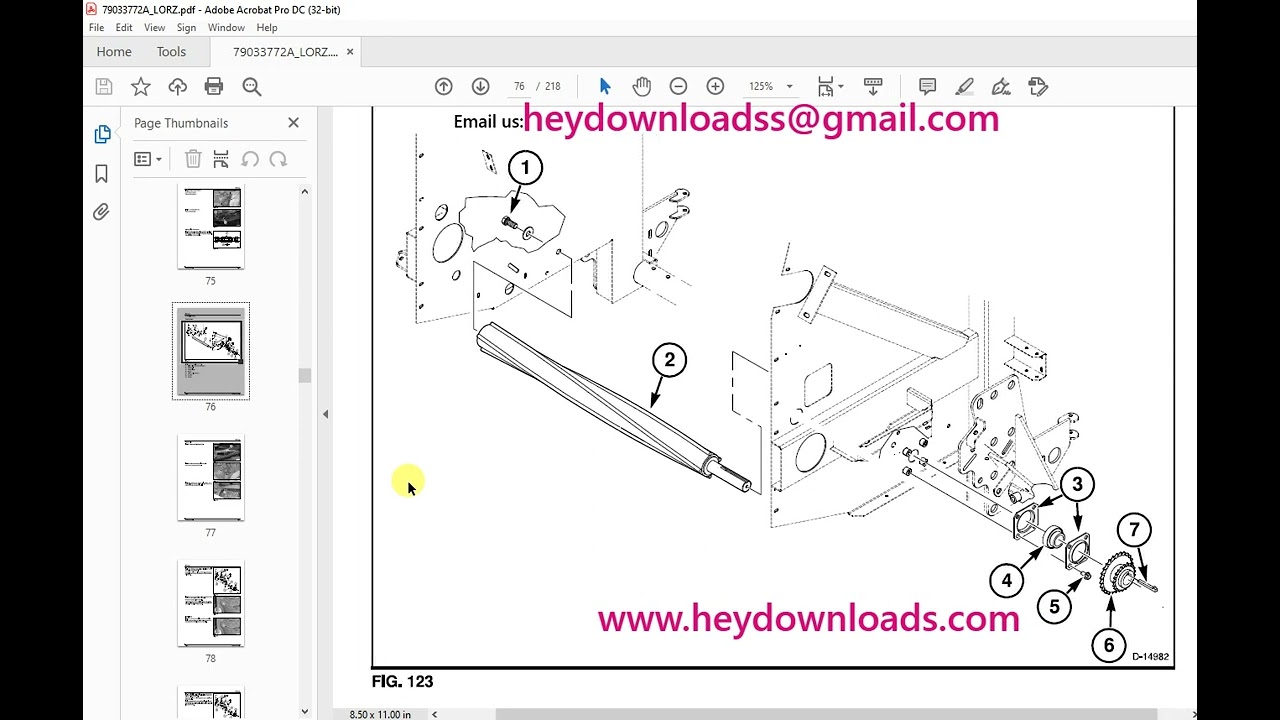
Task: Open Page Thumbnails panel icon in sidebar
Action: pos(102,134)
